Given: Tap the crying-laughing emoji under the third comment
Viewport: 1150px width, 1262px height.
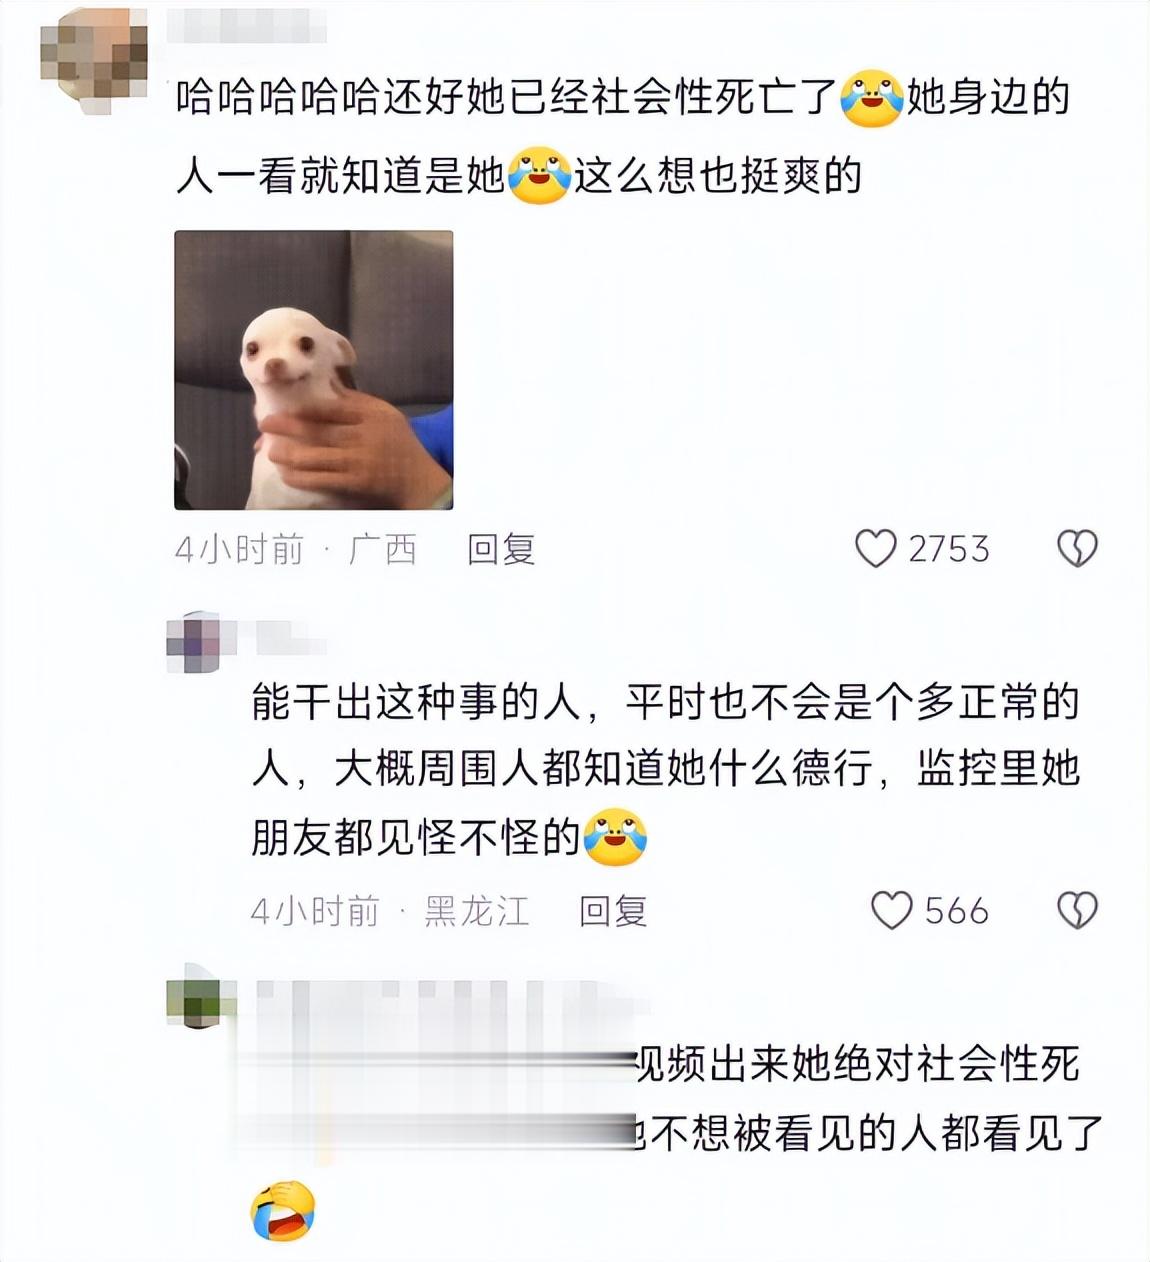Looking at the screenshot, I should (x=283, y=1210).
